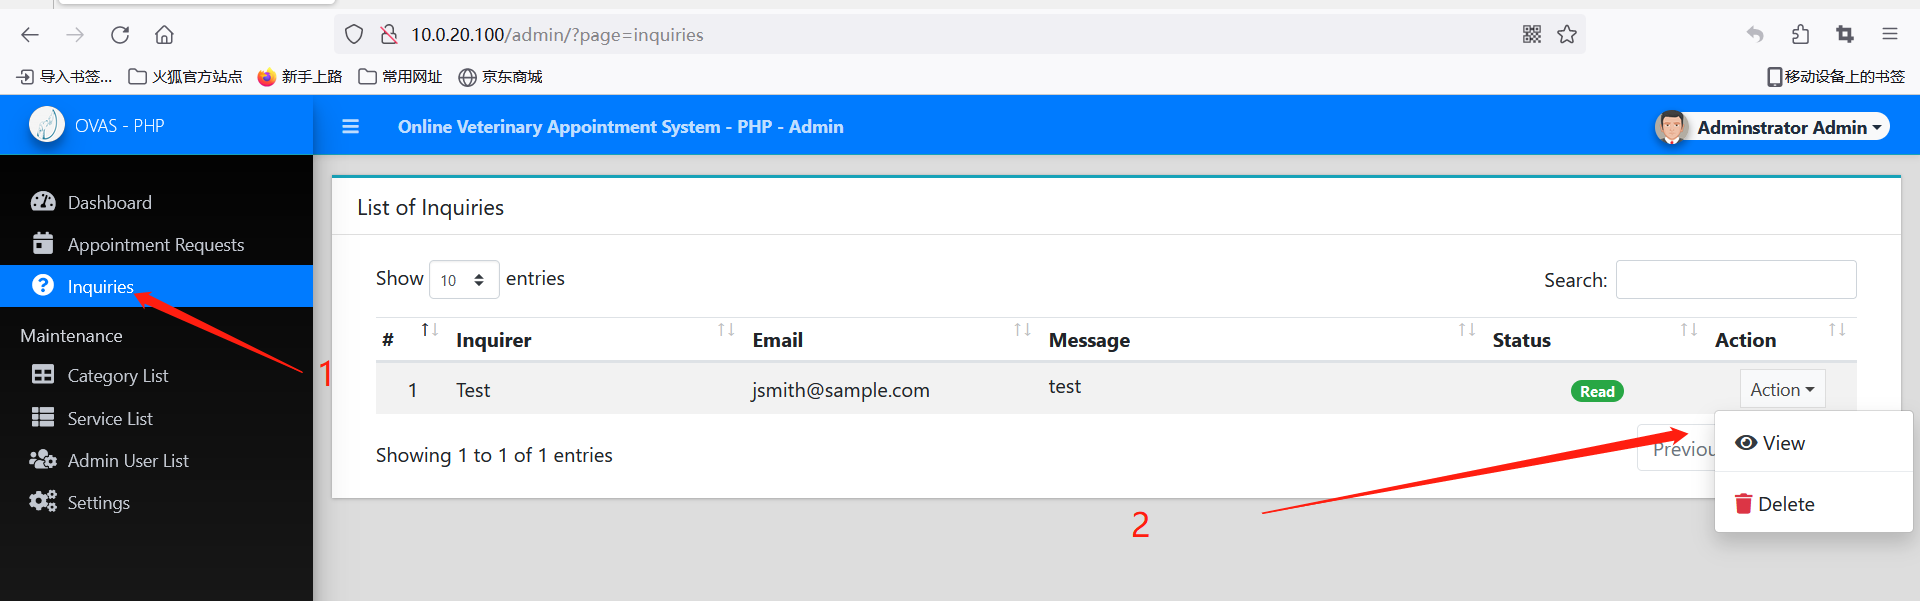Screen dimensions: 1920x601
Task: Sort table by Inquirer column header
Action: (x=494, y=340)
